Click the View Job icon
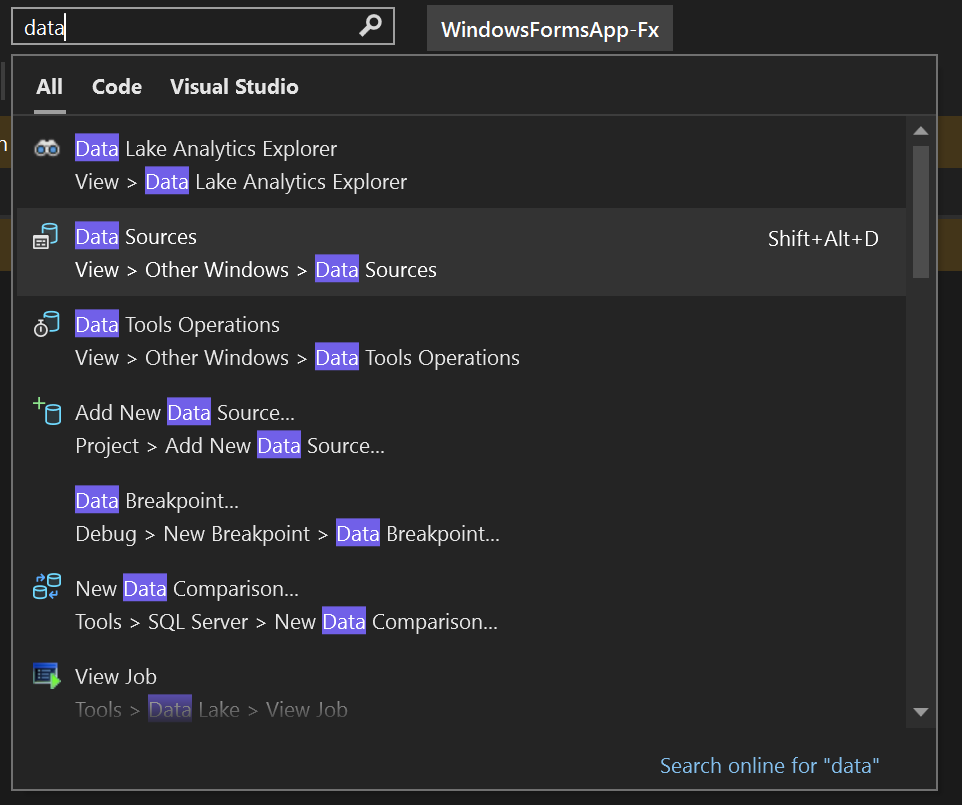This screenshot has width=962, height=805. (x=47, y=676)
